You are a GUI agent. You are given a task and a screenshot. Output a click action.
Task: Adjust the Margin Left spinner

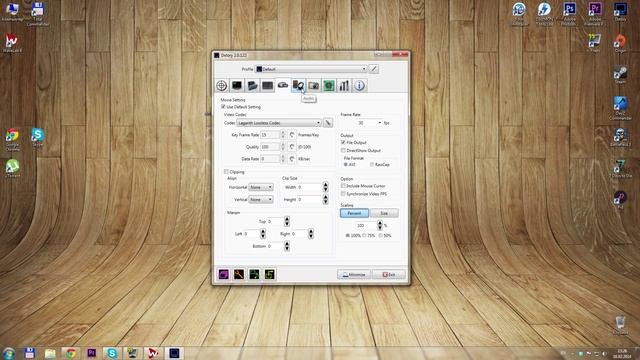[263, 234]
